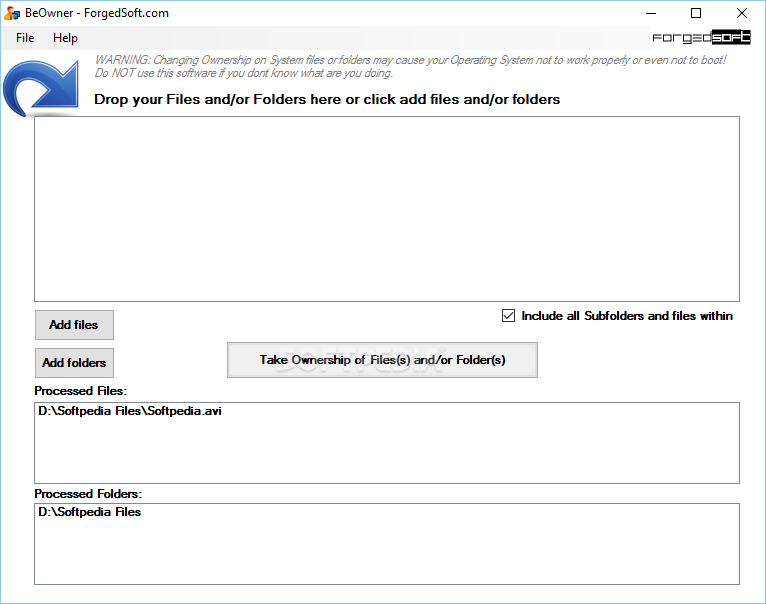
Task: Maximize the BeOwner window
Action: click(x=696, y=13)
